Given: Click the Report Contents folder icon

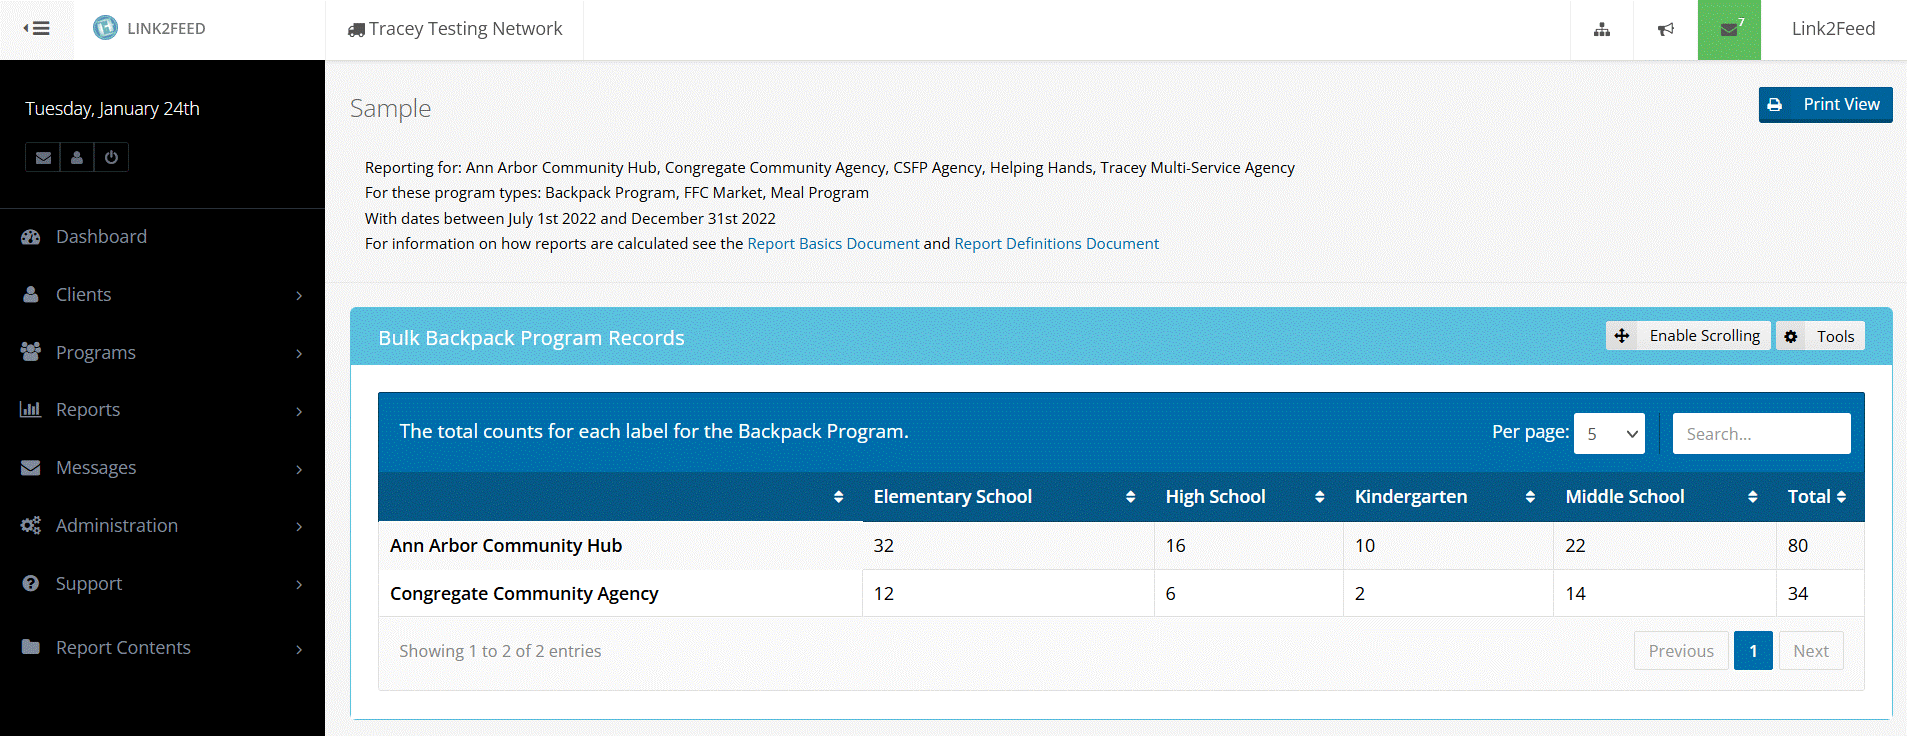Looking at the screenshot, I should pyautogui.click(x=31, y=647).
